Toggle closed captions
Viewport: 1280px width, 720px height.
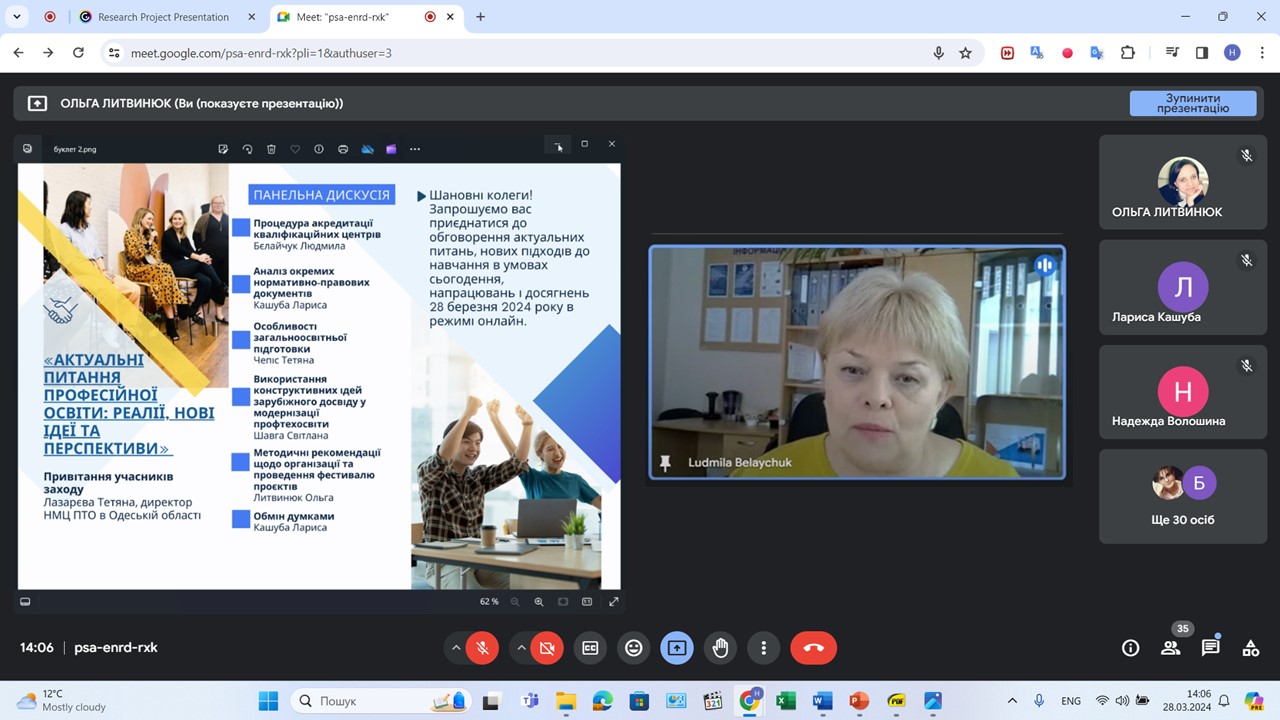tap(590, 648)
